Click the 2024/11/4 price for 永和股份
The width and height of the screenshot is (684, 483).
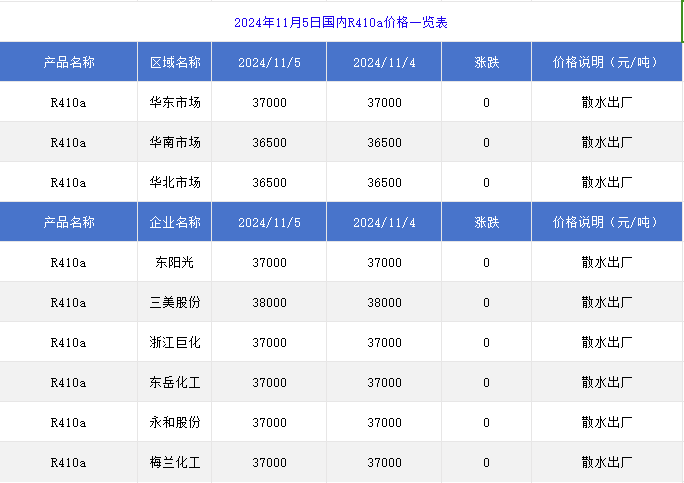coord(384,423)
